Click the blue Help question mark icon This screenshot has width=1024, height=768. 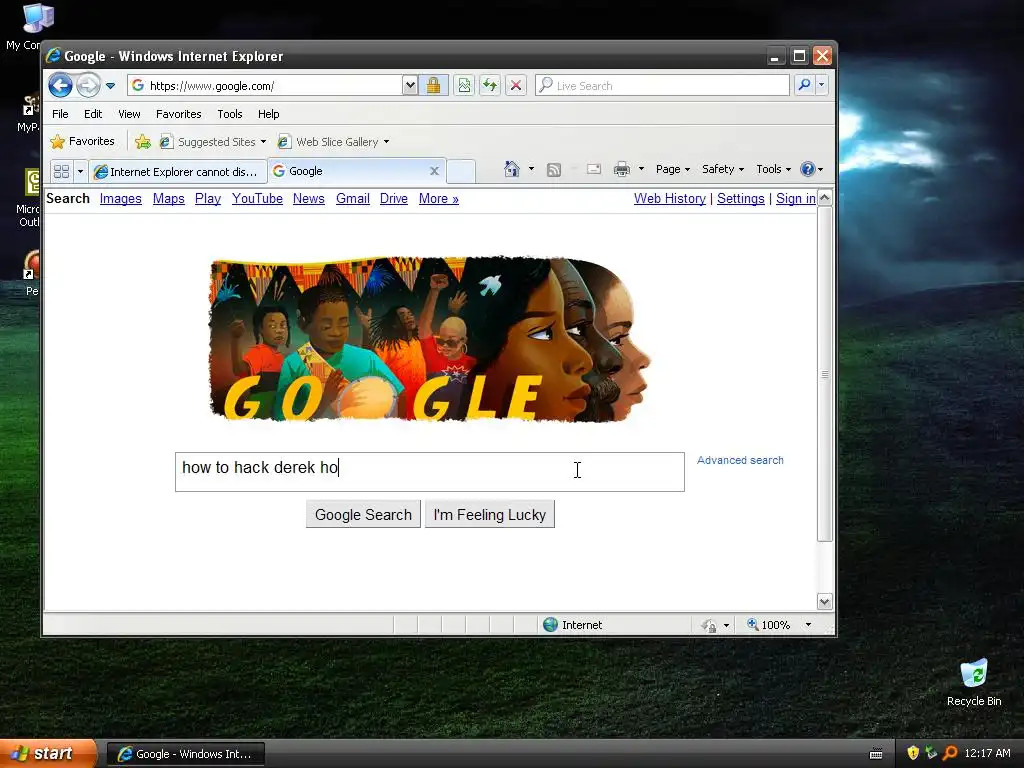pos(808,169)
